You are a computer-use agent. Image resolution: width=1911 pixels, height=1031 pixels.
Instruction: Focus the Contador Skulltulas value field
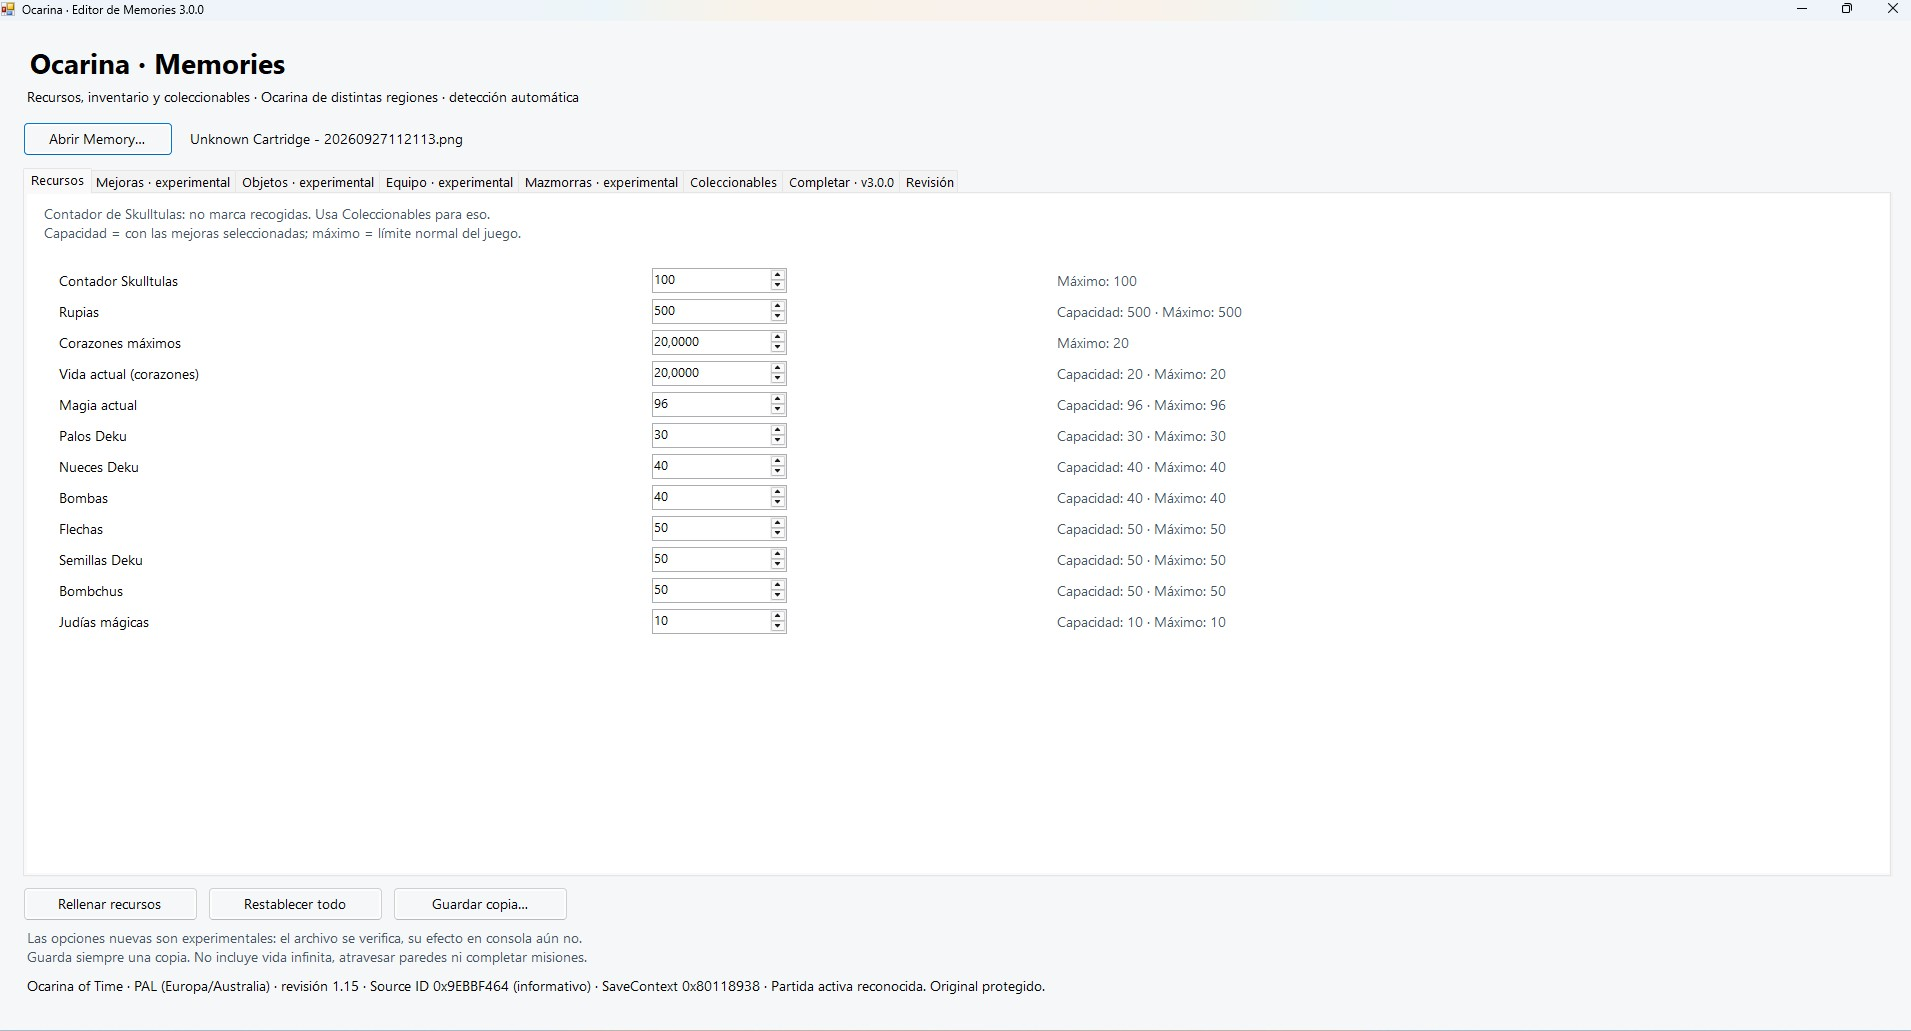[x=710, y=280]
